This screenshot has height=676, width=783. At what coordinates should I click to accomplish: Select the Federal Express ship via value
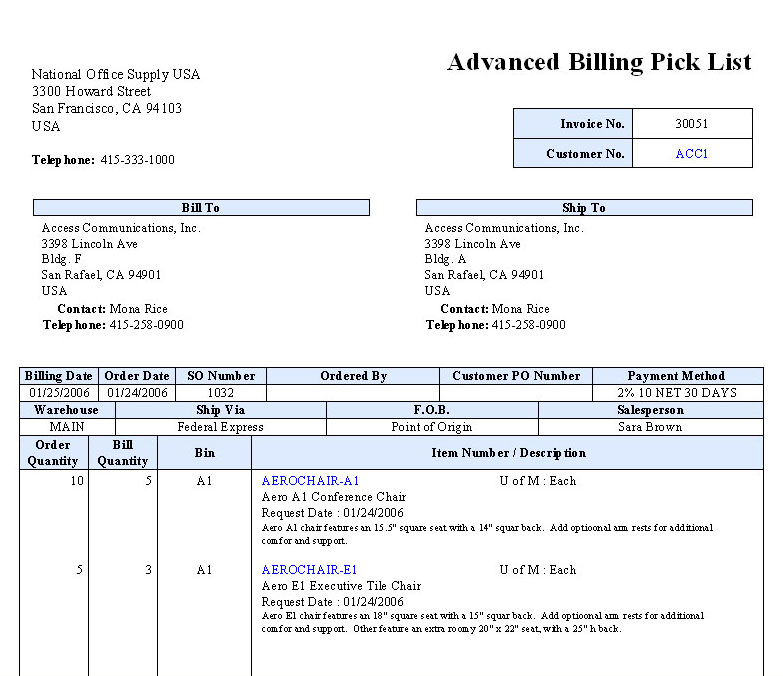(x=221, y=427)
